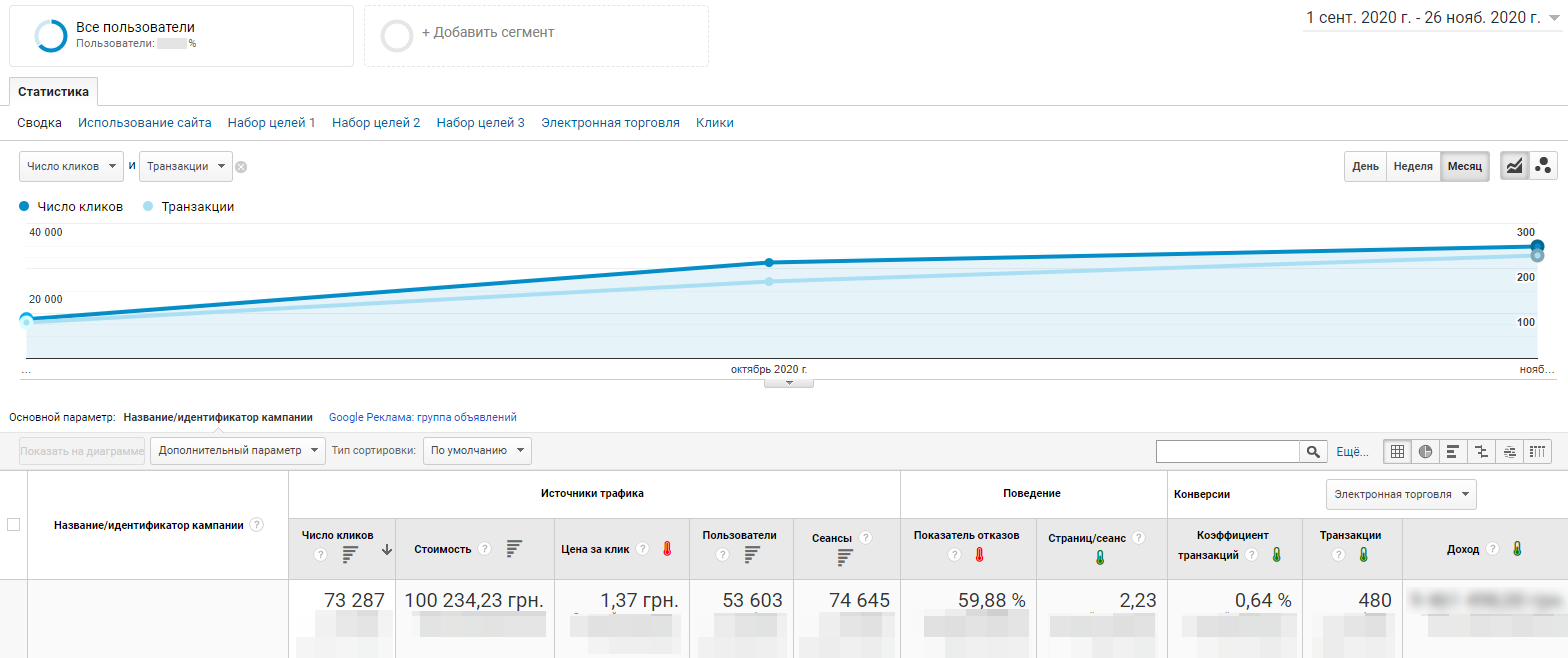Click the green thermometer beside Доход
This screenshot has height=658, width=1568.
1517,548
